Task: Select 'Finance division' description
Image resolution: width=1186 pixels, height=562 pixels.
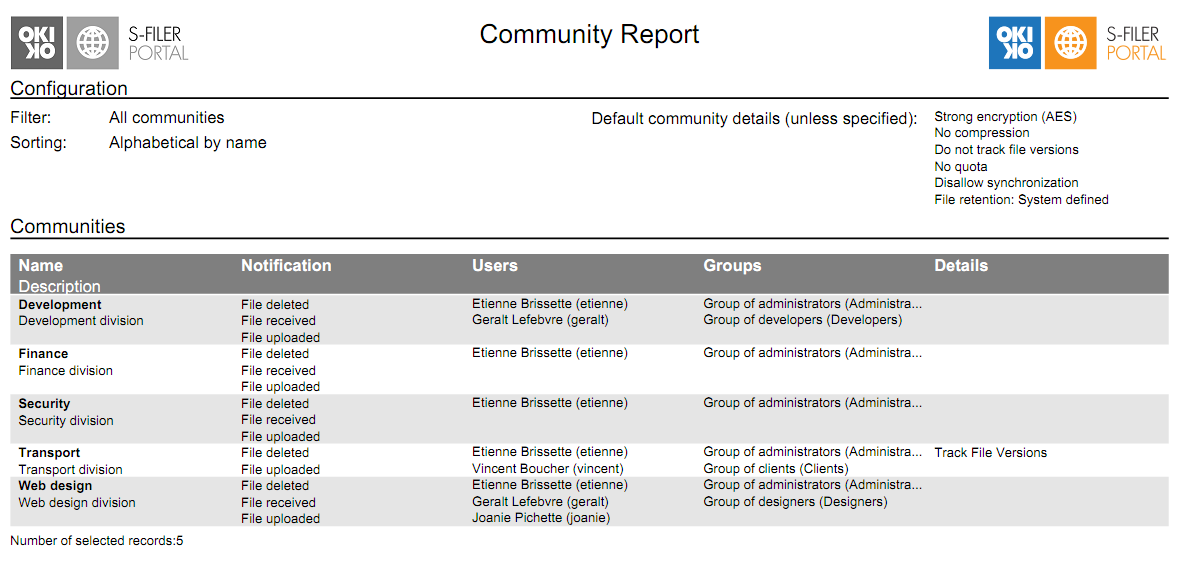Action: 66,371
